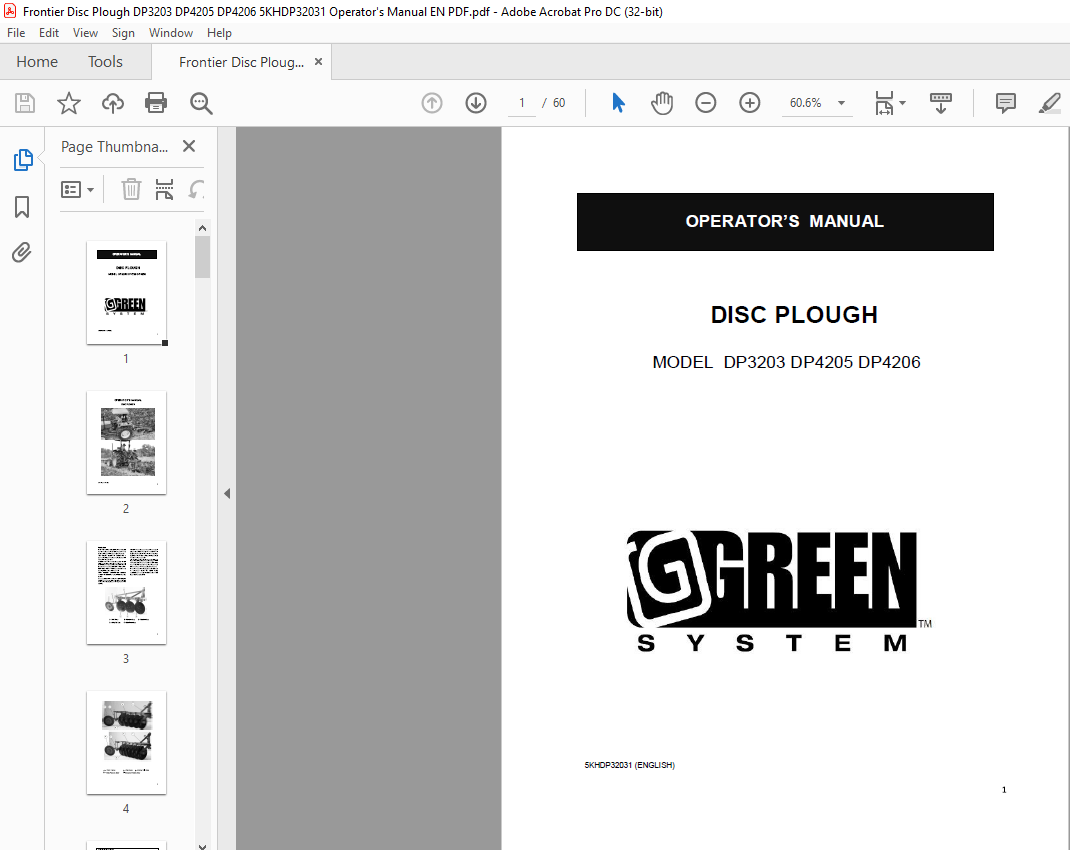The height and width of the screenshot is (850, 1070).
Task: Toggle scrolling read mode icon
Action: [941, 103]
